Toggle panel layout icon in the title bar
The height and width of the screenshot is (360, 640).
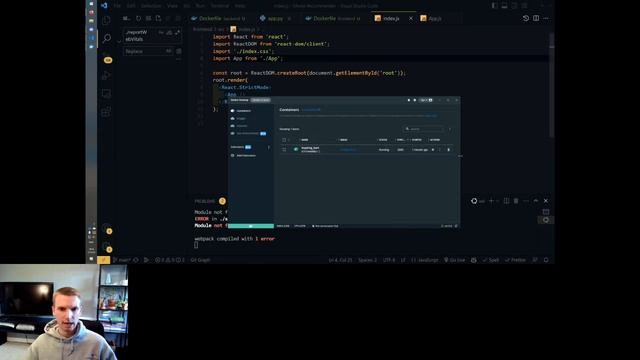coord(504,6)
